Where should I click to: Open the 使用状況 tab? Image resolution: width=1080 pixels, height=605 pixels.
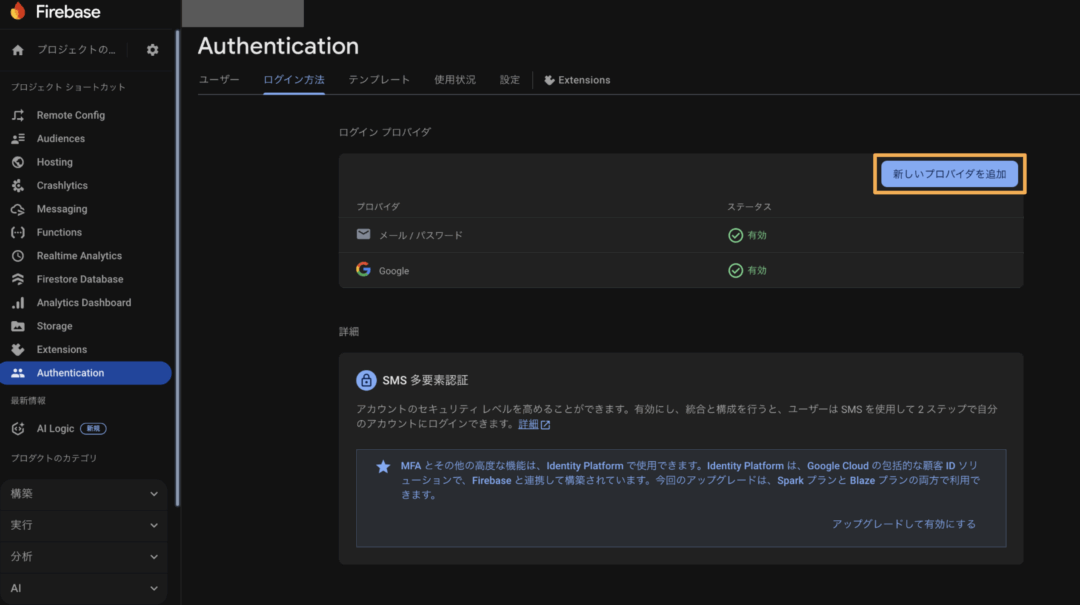tap(455, 80)
